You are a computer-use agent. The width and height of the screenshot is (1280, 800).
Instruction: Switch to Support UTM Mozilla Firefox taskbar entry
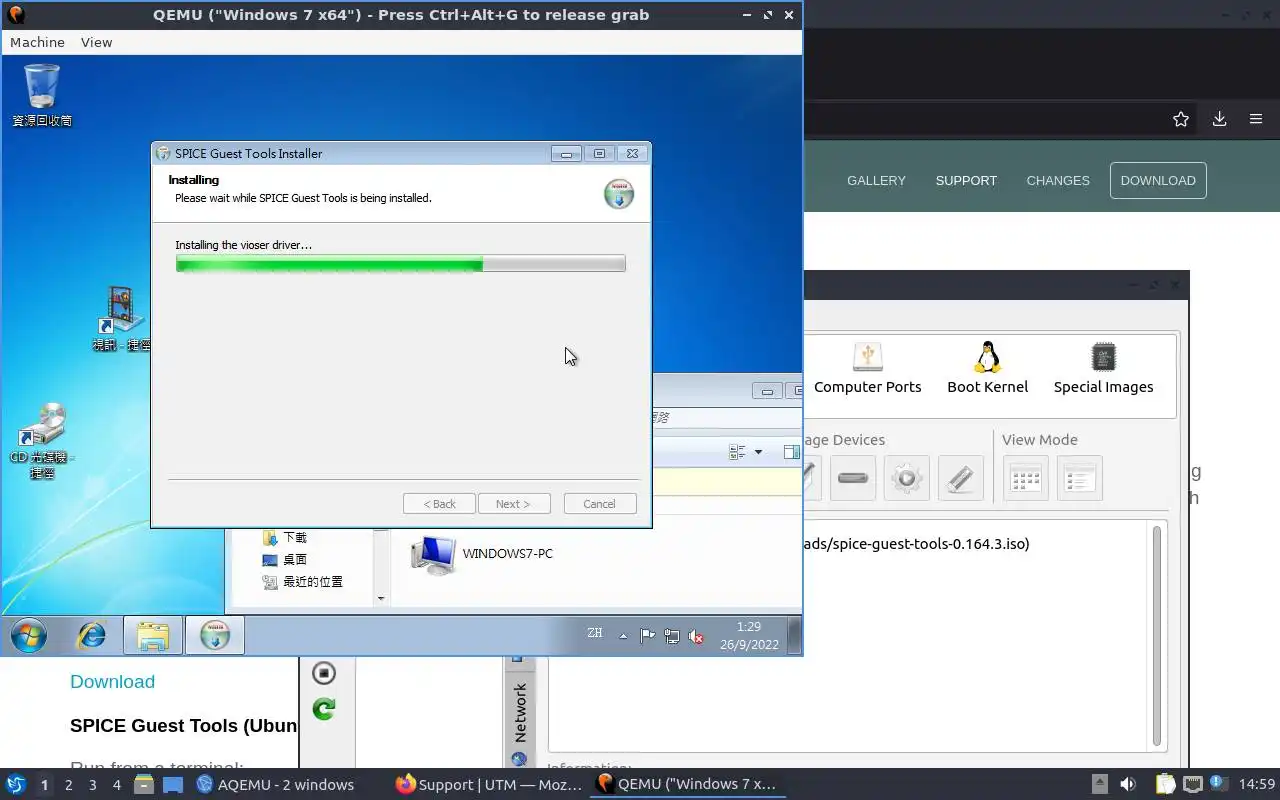(488, 784)
